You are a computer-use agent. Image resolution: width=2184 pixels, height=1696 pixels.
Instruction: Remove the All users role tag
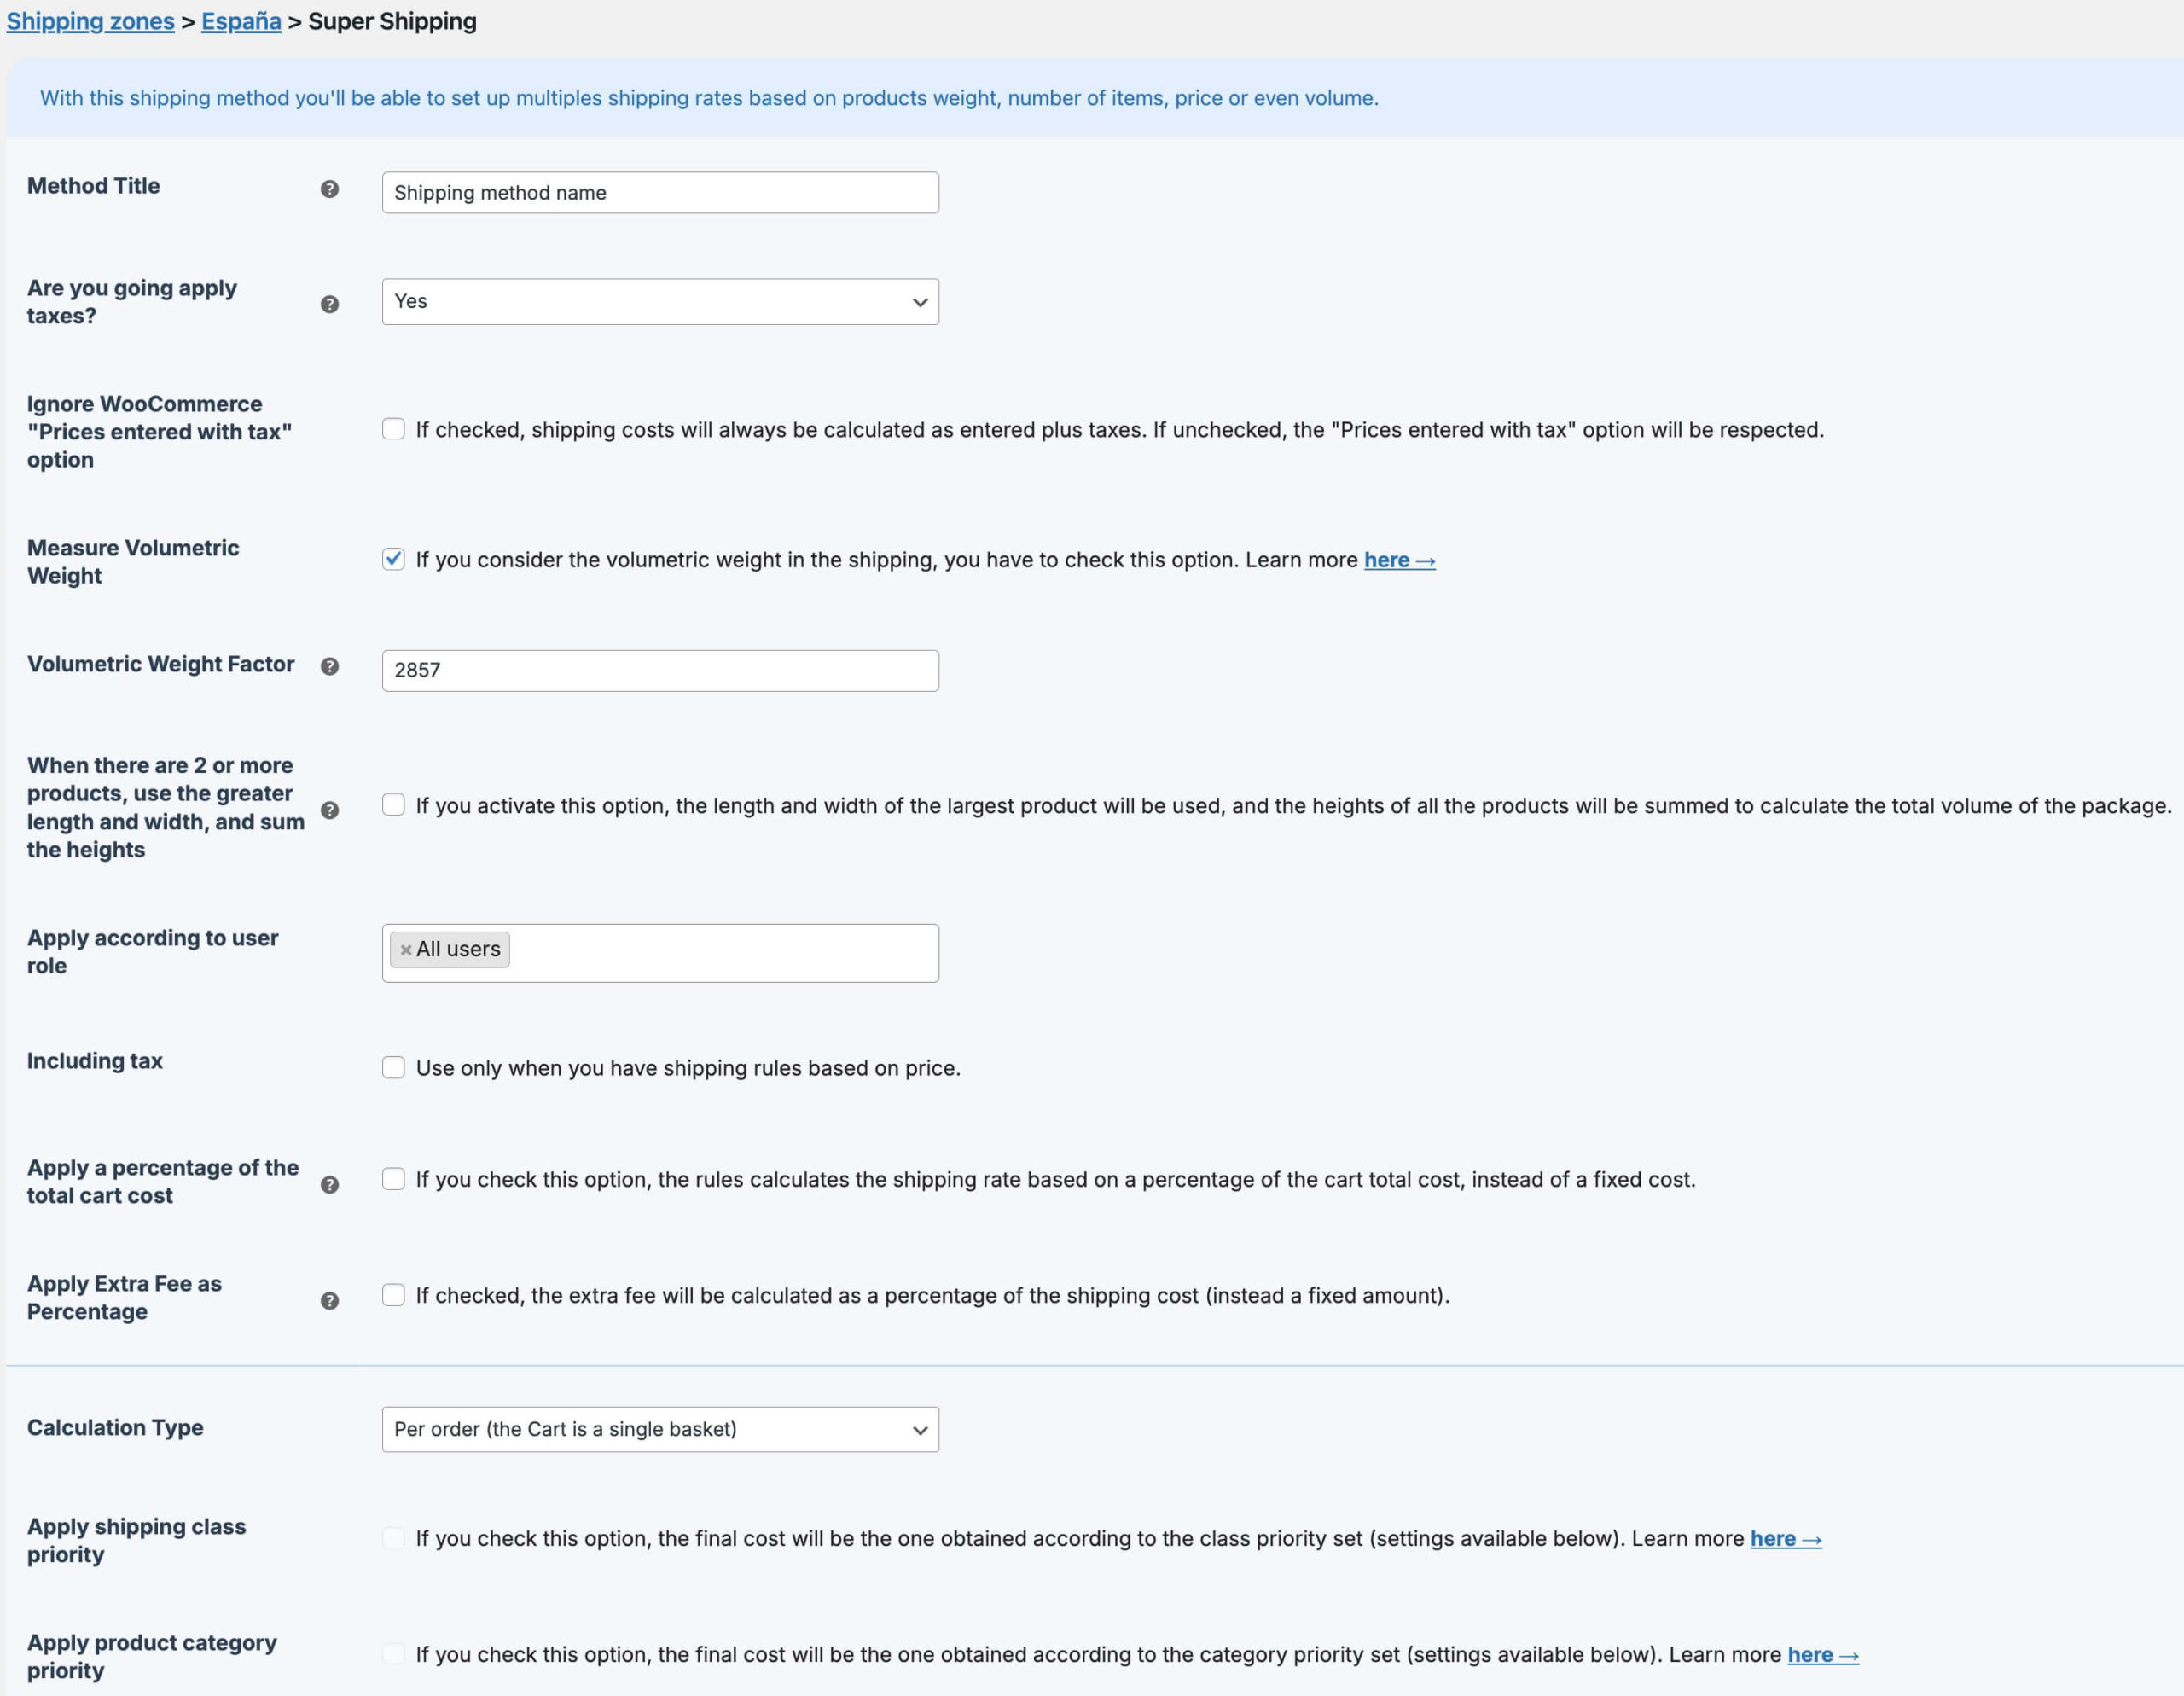(406, 950)
